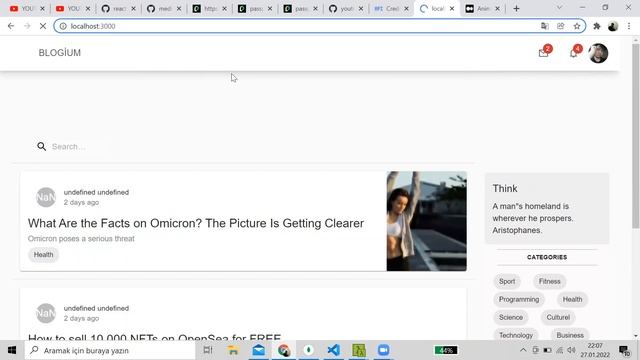Select the Sport category chip
This screenshot has height=360, width=640.
tap(507, 281)
